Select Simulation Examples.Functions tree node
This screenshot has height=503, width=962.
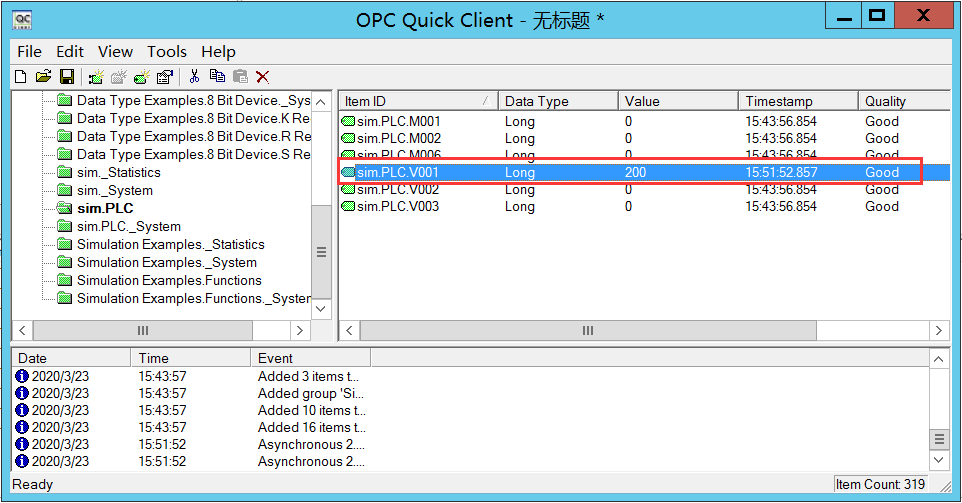click(168, 281)
